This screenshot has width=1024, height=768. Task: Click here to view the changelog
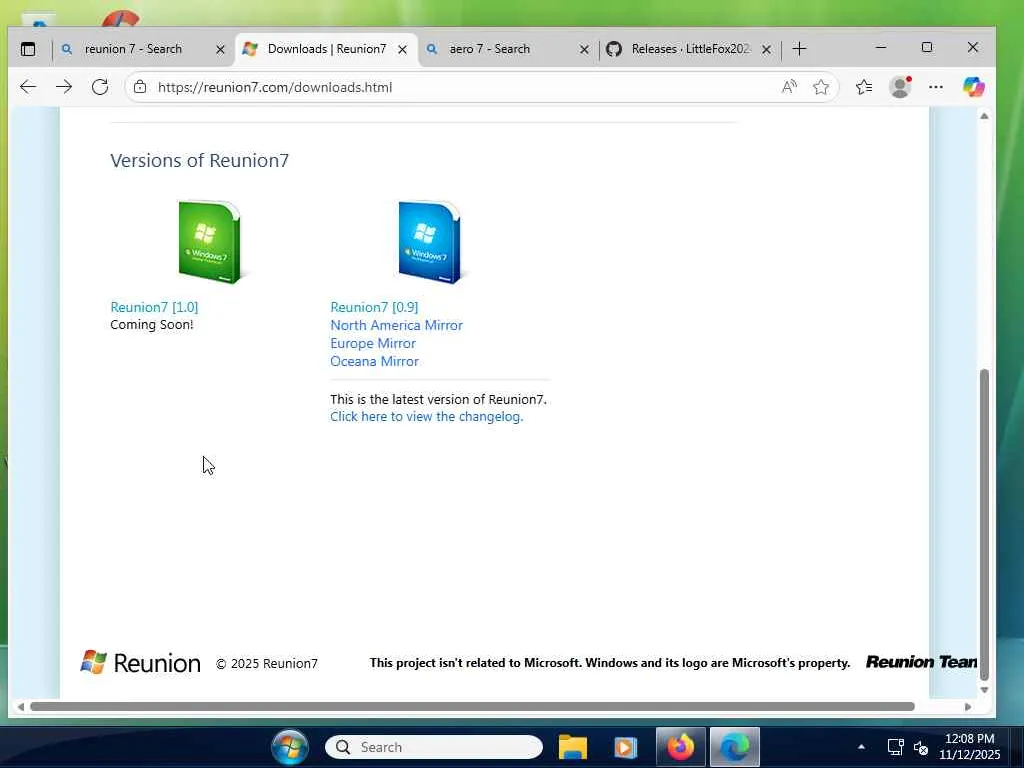coord(426,417)
